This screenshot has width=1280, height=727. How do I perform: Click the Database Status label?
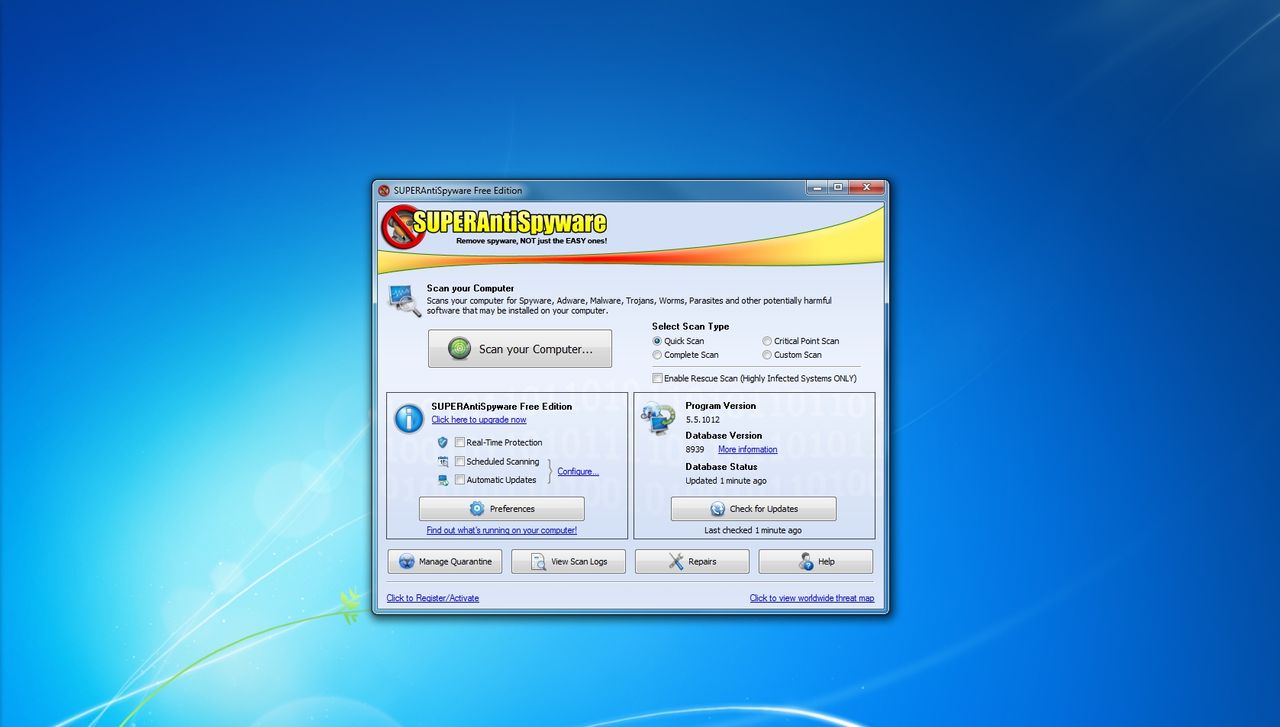(721, 466)
